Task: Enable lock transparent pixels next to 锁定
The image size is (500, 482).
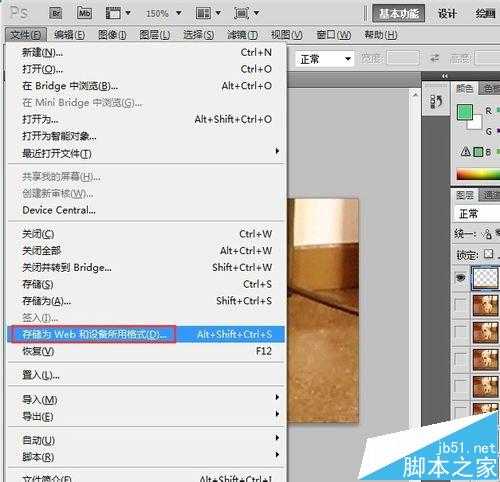Action: (x=488, y=254)
